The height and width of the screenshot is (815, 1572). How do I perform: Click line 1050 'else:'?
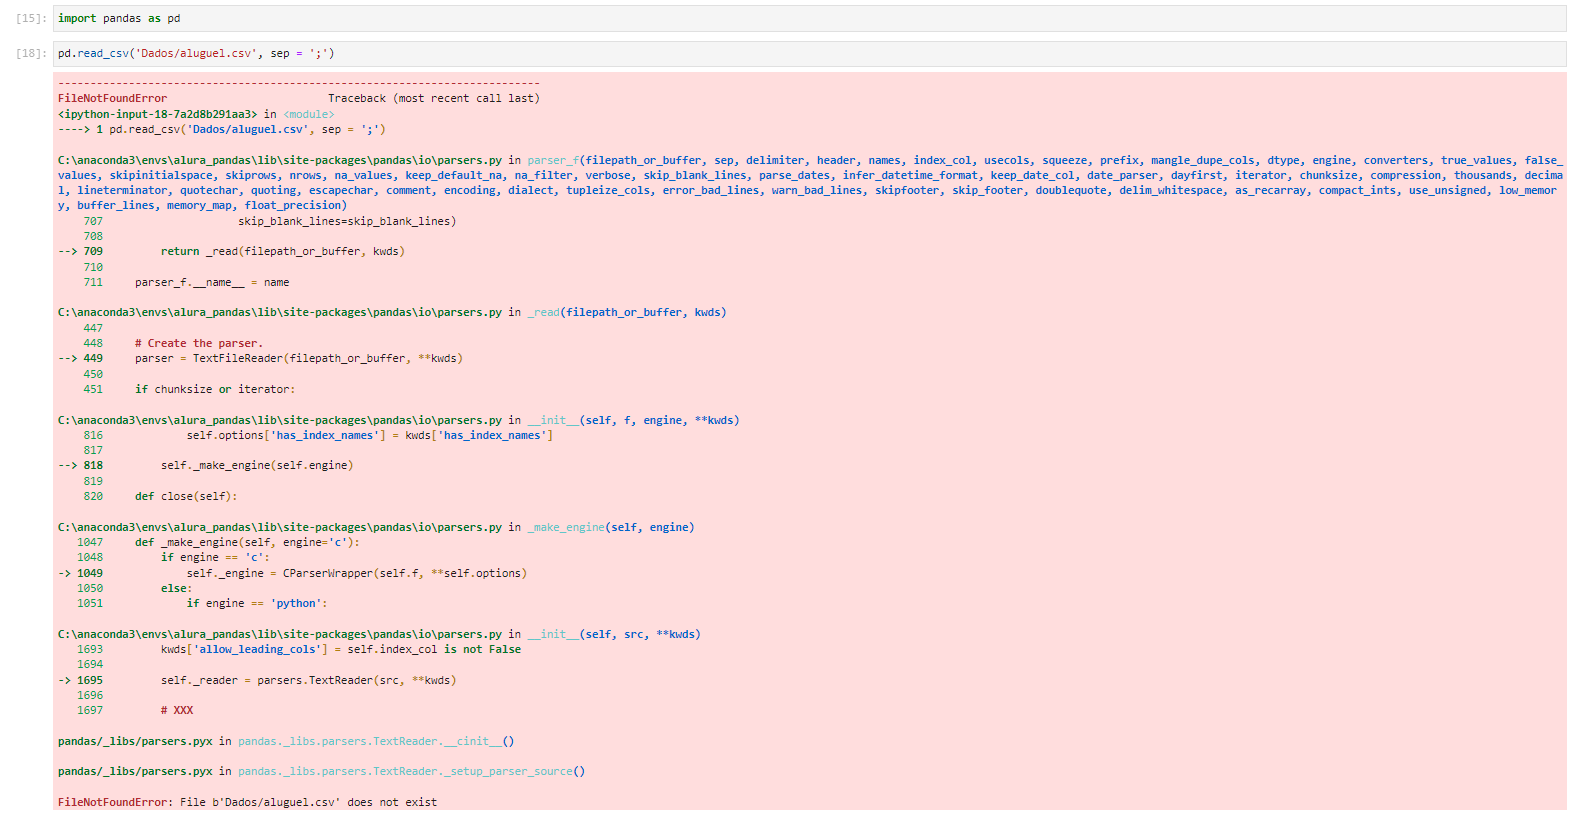(x=177, y=588)
